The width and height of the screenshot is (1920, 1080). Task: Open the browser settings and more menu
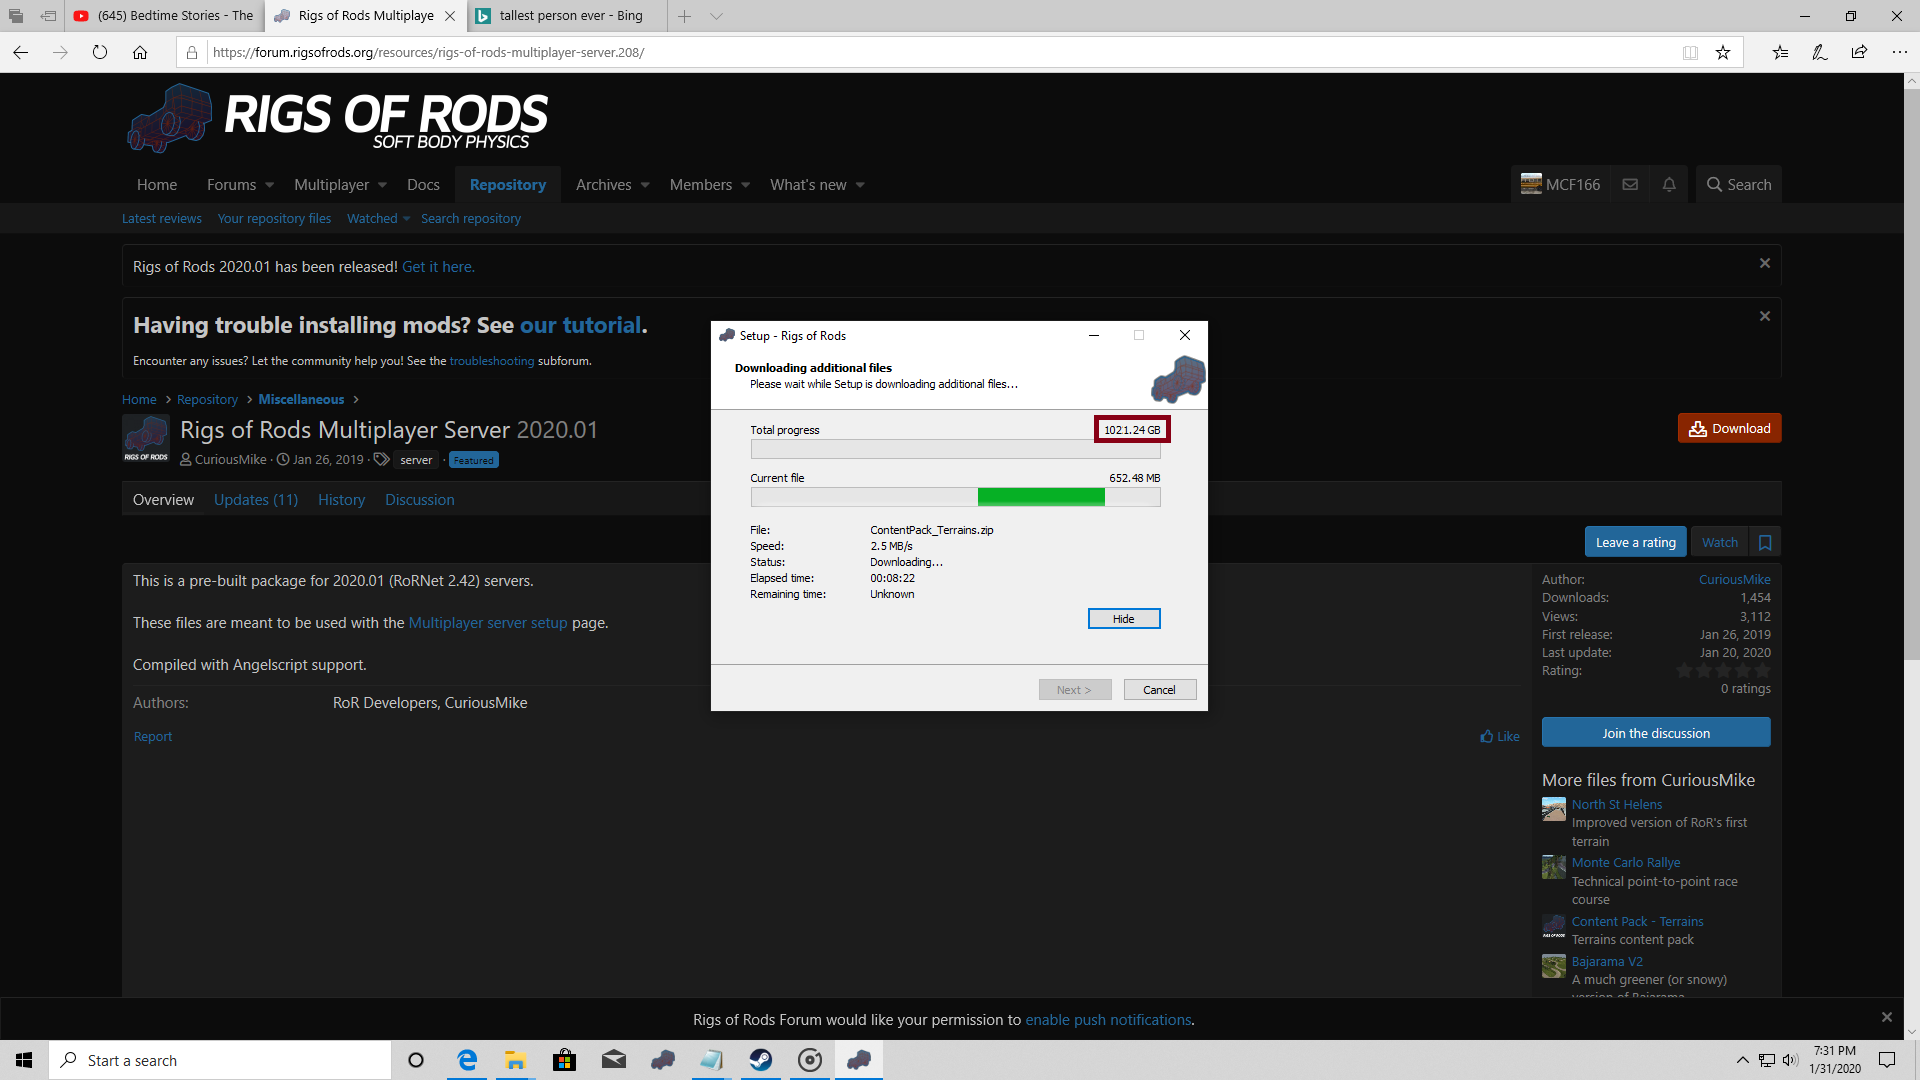tap(1899, 52)
